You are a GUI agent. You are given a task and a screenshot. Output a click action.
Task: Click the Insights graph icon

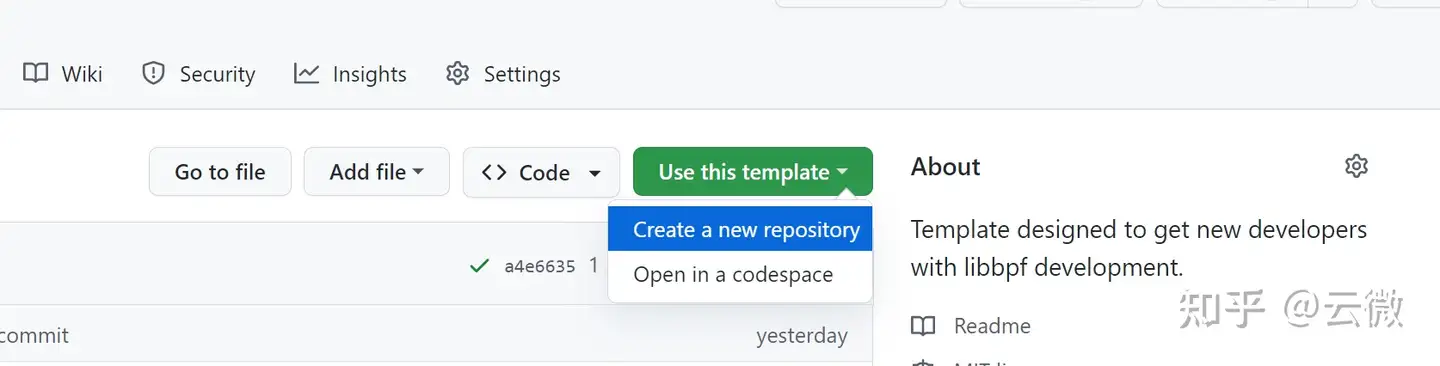(306, 73)
